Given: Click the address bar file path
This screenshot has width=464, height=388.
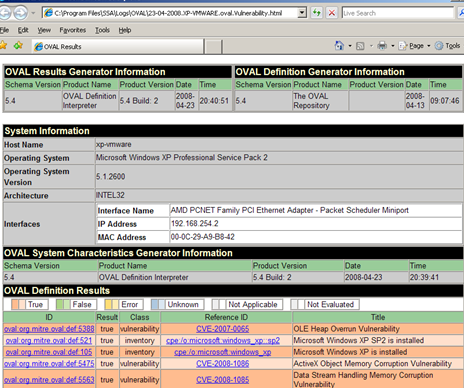Looking at the screenshot, I should click(x=168, y=13).
